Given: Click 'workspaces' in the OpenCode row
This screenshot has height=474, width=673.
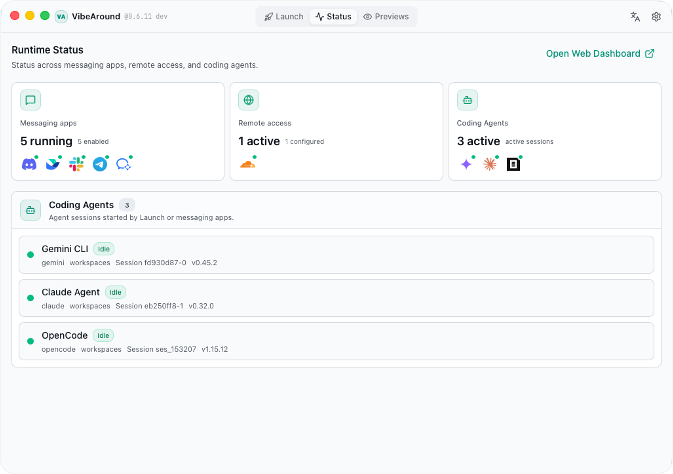Looking at the screenshot, I should click(101, 349).
